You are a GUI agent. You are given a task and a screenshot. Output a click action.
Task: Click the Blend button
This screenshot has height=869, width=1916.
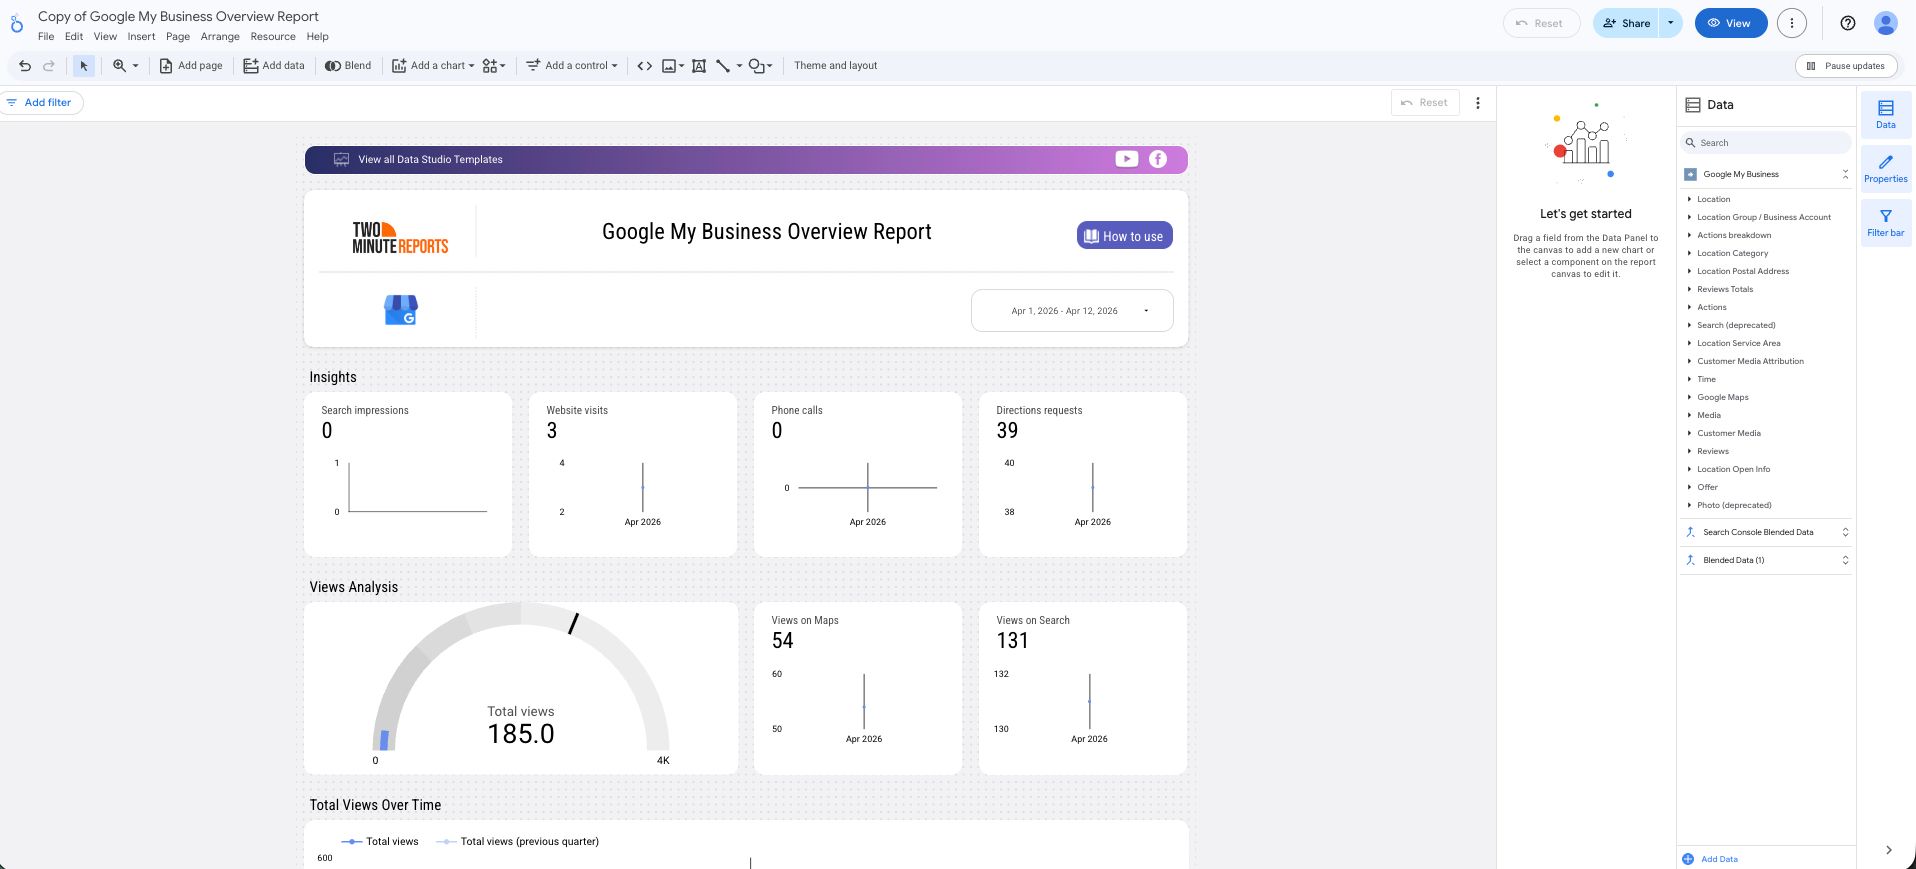(x=348, y=66)
